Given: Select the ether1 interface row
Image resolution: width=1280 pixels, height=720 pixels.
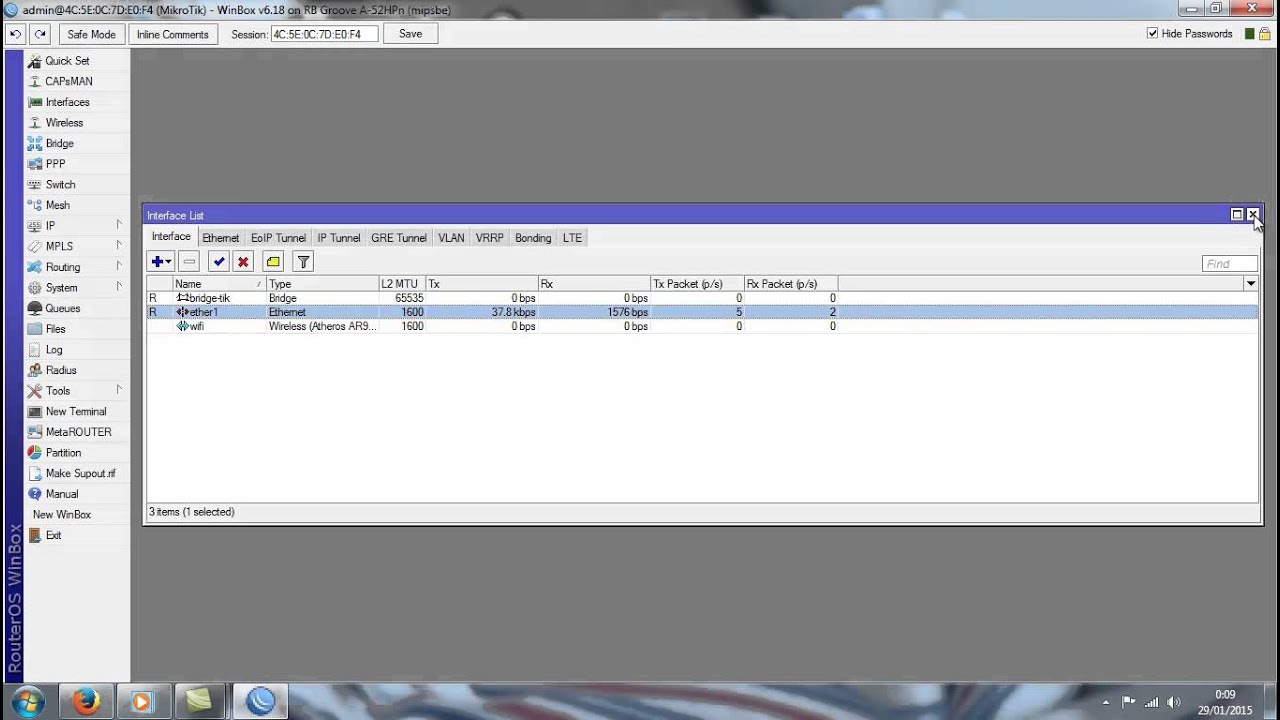Looking at the screenshot, I should point(702,312).
